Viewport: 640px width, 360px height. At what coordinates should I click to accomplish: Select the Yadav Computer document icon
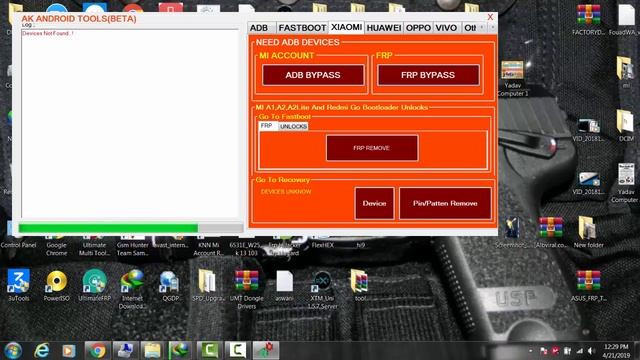point(625,183)
